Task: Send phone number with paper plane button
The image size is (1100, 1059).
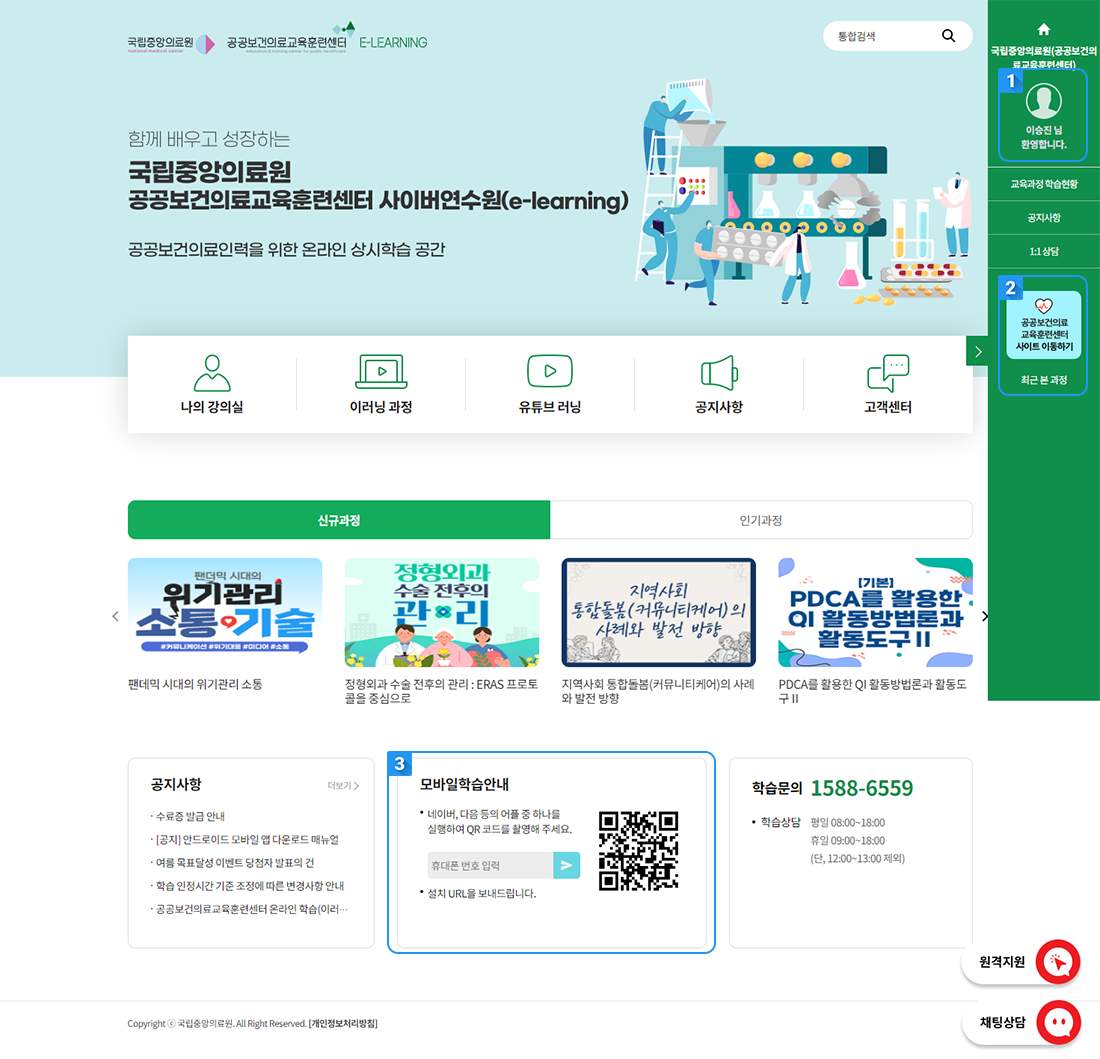Action: [567, 865]
